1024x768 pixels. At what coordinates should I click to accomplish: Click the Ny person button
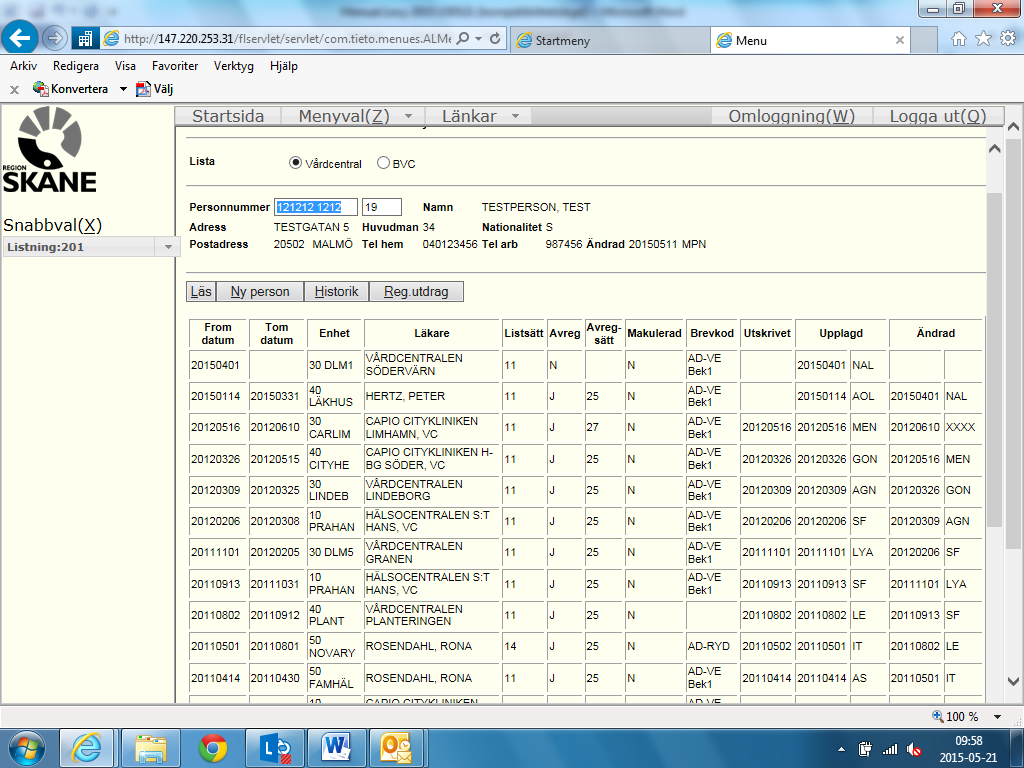pyautogui.click(x=260, y=291)
